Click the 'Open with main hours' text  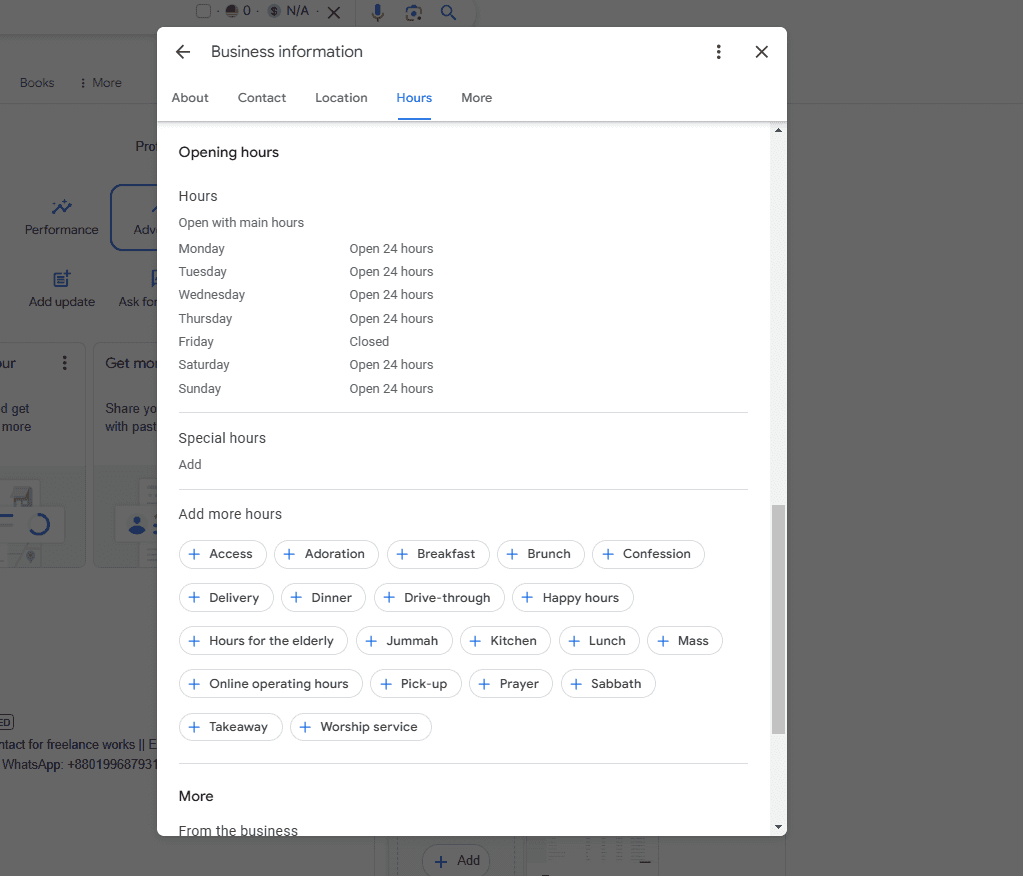[241, 222]
